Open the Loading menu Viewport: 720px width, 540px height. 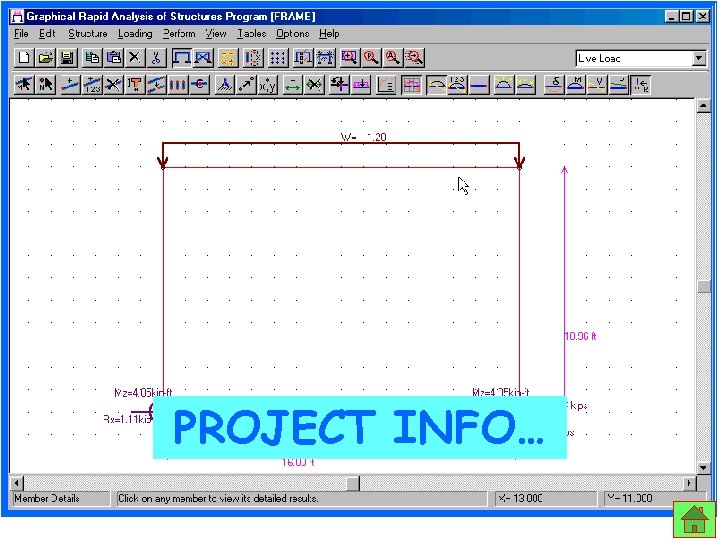pos(135,34)
